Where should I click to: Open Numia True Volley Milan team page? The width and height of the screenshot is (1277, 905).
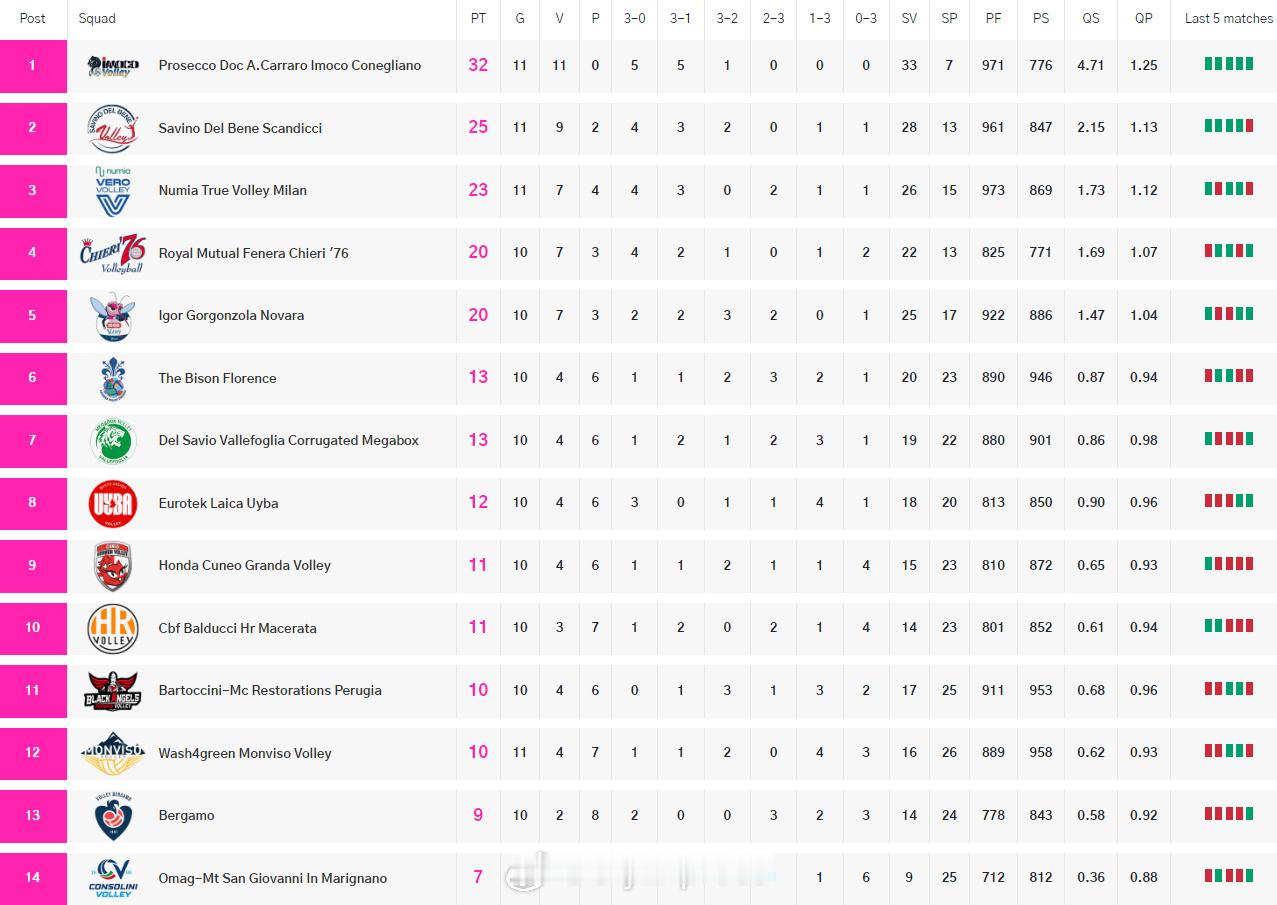click(x=233, y=191)
